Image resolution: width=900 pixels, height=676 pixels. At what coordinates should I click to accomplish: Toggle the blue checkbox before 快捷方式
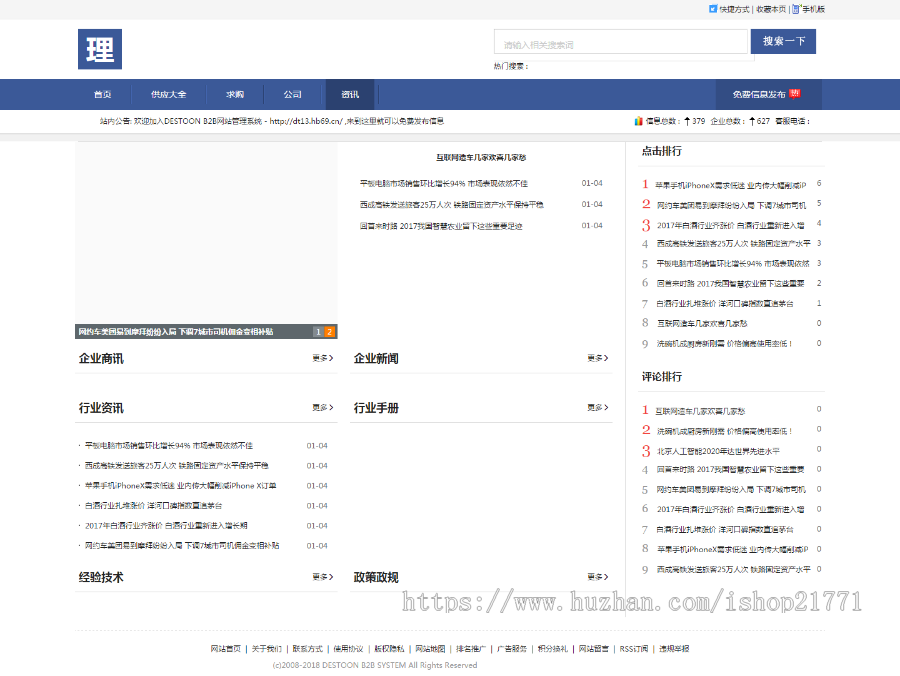click(713, 9)
